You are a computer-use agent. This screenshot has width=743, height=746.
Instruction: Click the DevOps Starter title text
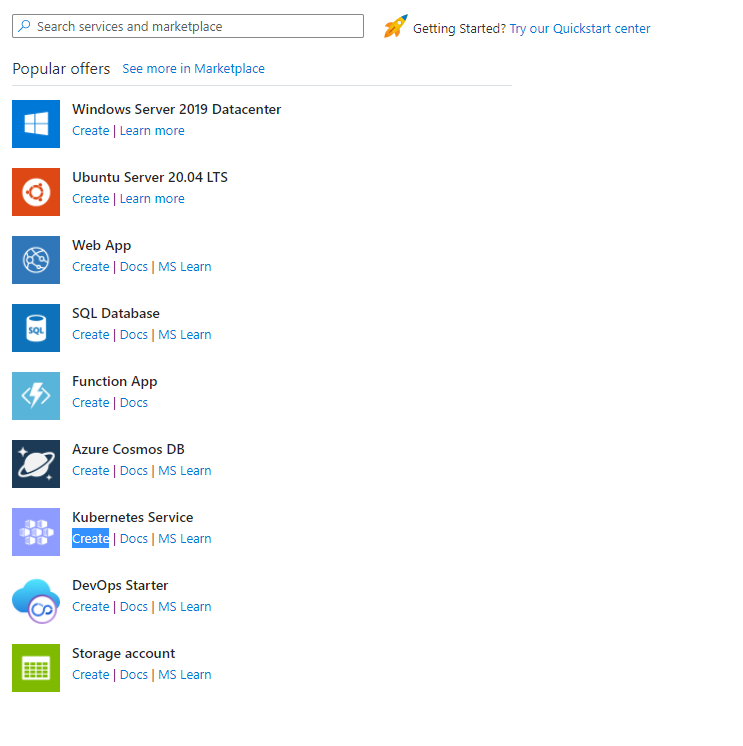click(120, 586)
